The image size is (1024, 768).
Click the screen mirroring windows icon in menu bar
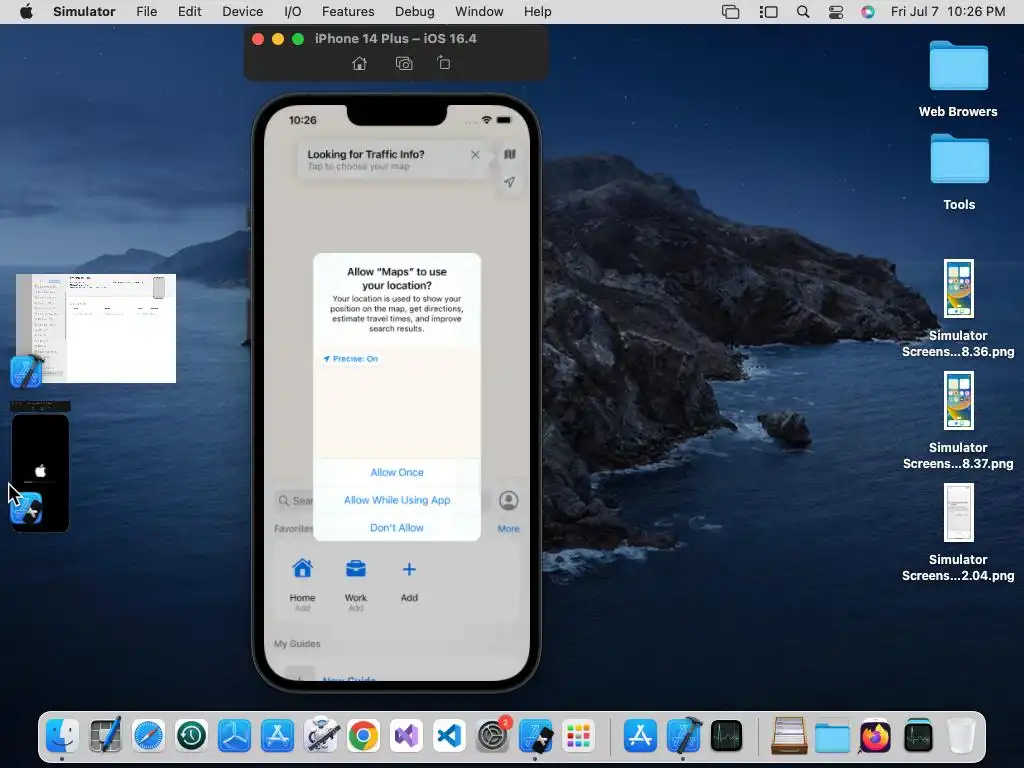(731, 12)
